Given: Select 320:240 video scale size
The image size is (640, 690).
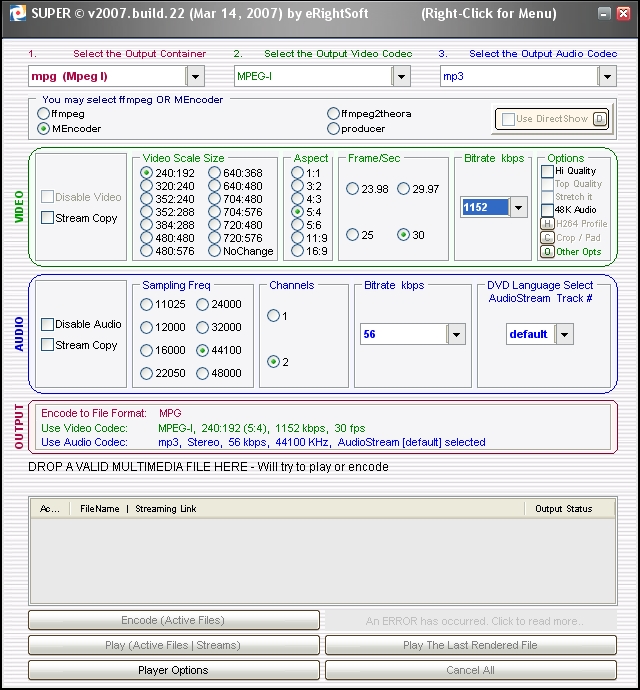Looking at the screenshot, I should (147, 186).
